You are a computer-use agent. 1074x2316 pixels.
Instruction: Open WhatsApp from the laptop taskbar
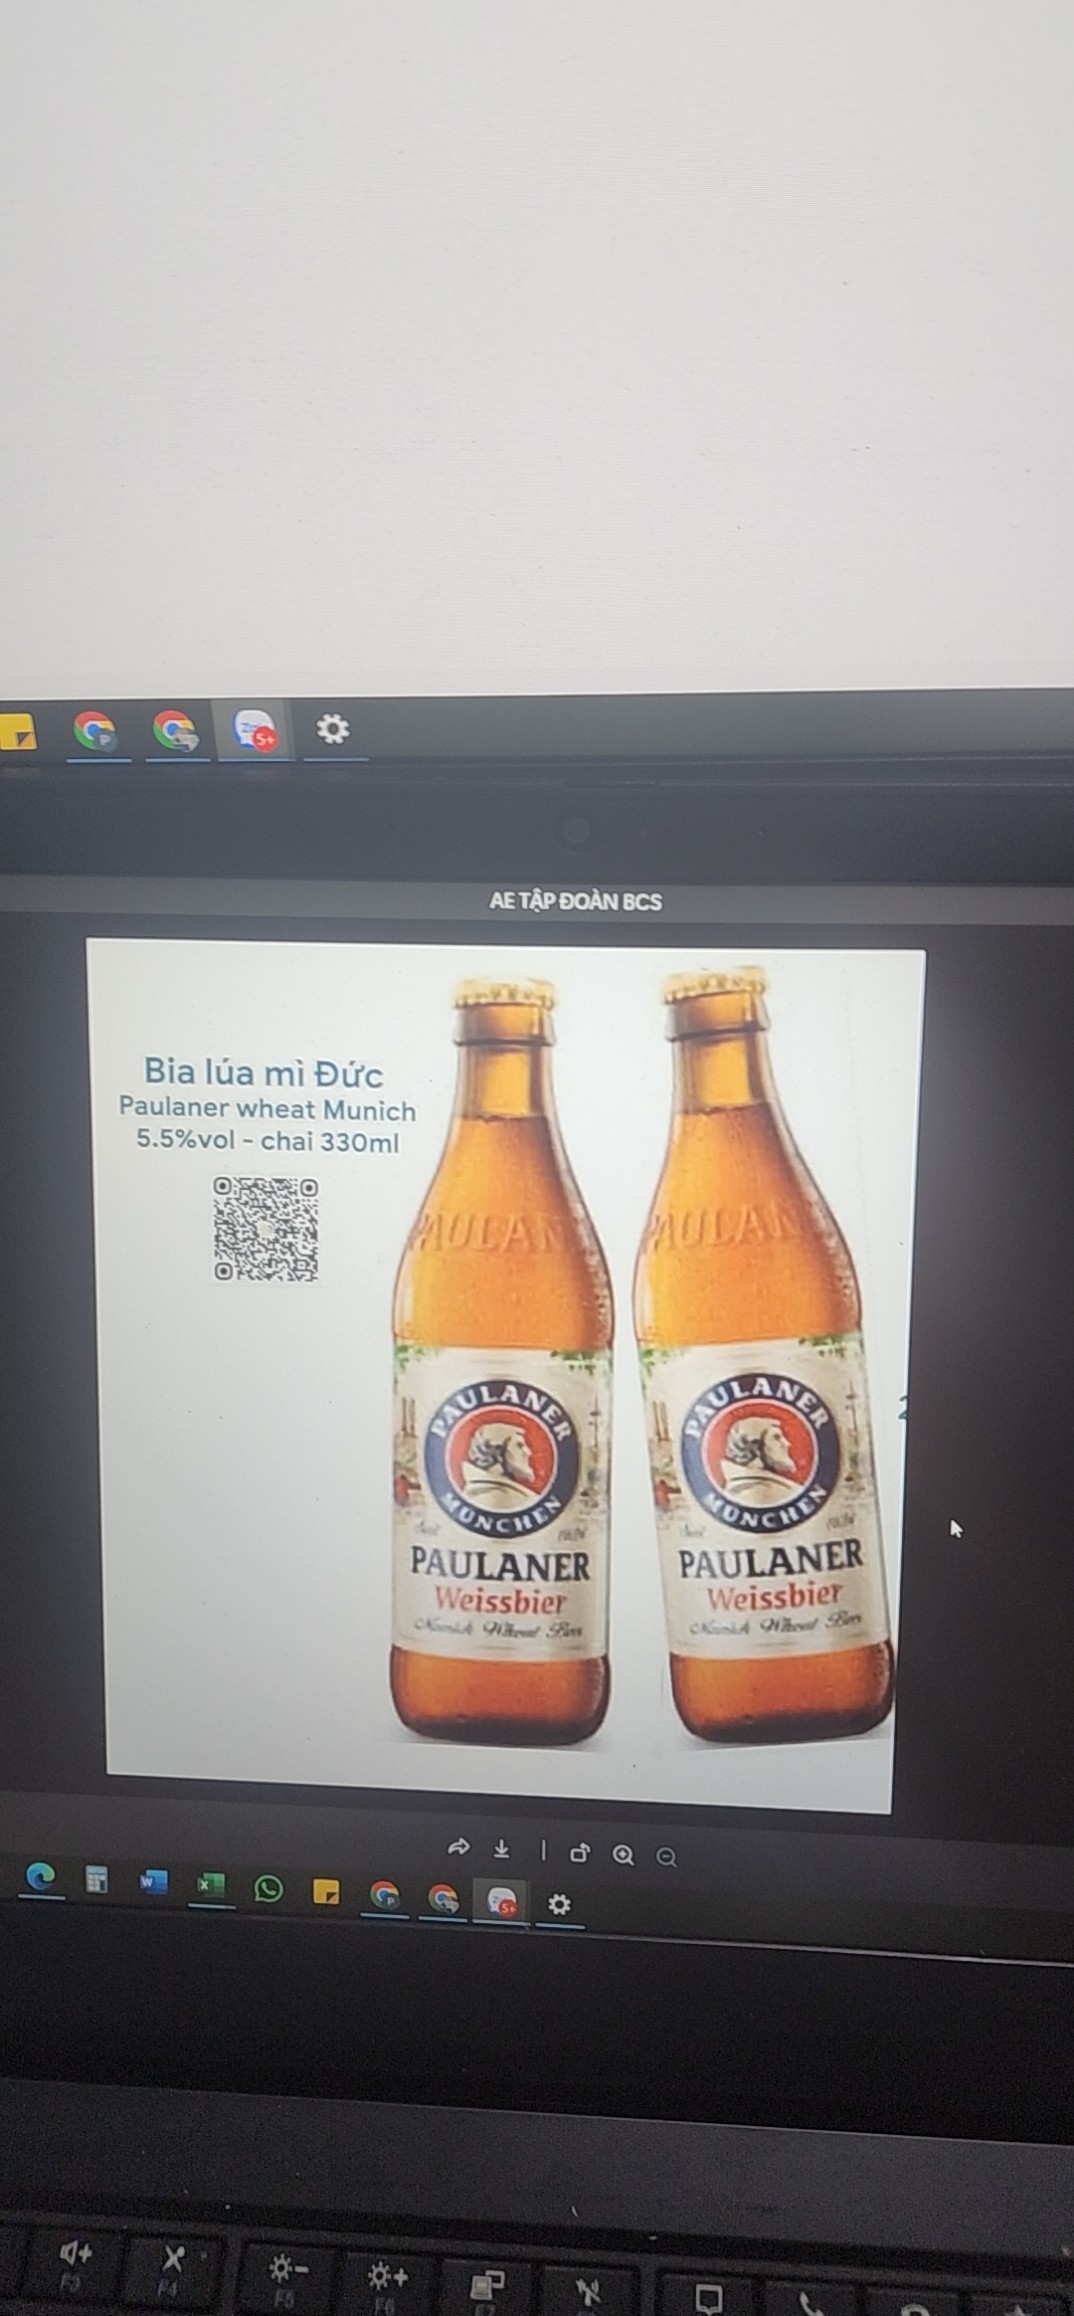[268, 1889]
